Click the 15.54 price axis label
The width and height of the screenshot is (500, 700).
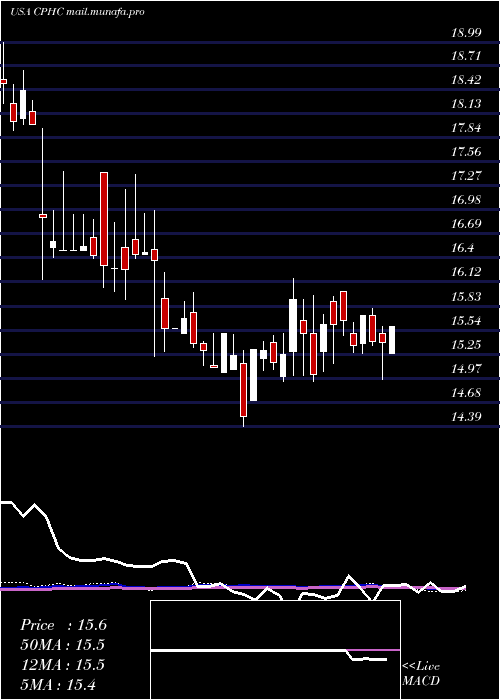click(466, 321)
